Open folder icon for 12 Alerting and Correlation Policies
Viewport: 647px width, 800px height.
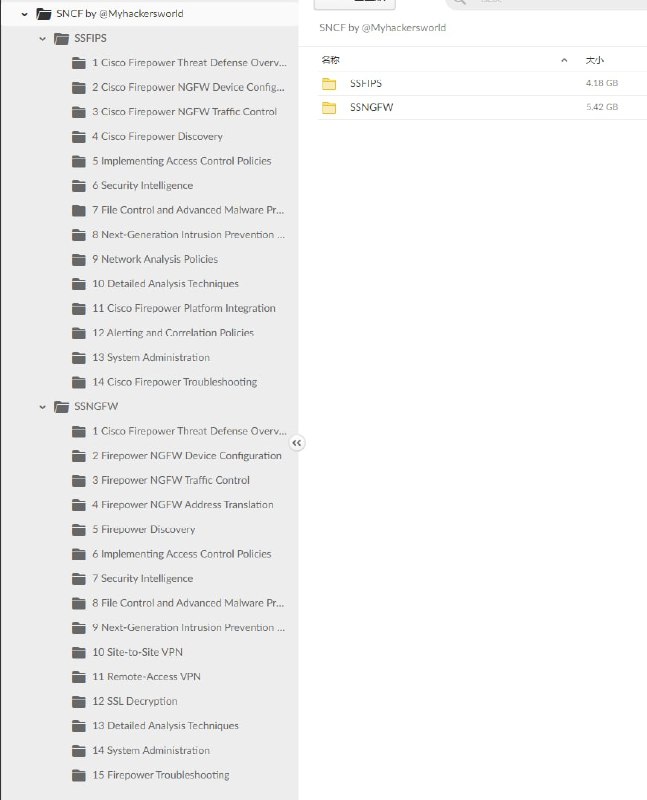click(79, 333)
